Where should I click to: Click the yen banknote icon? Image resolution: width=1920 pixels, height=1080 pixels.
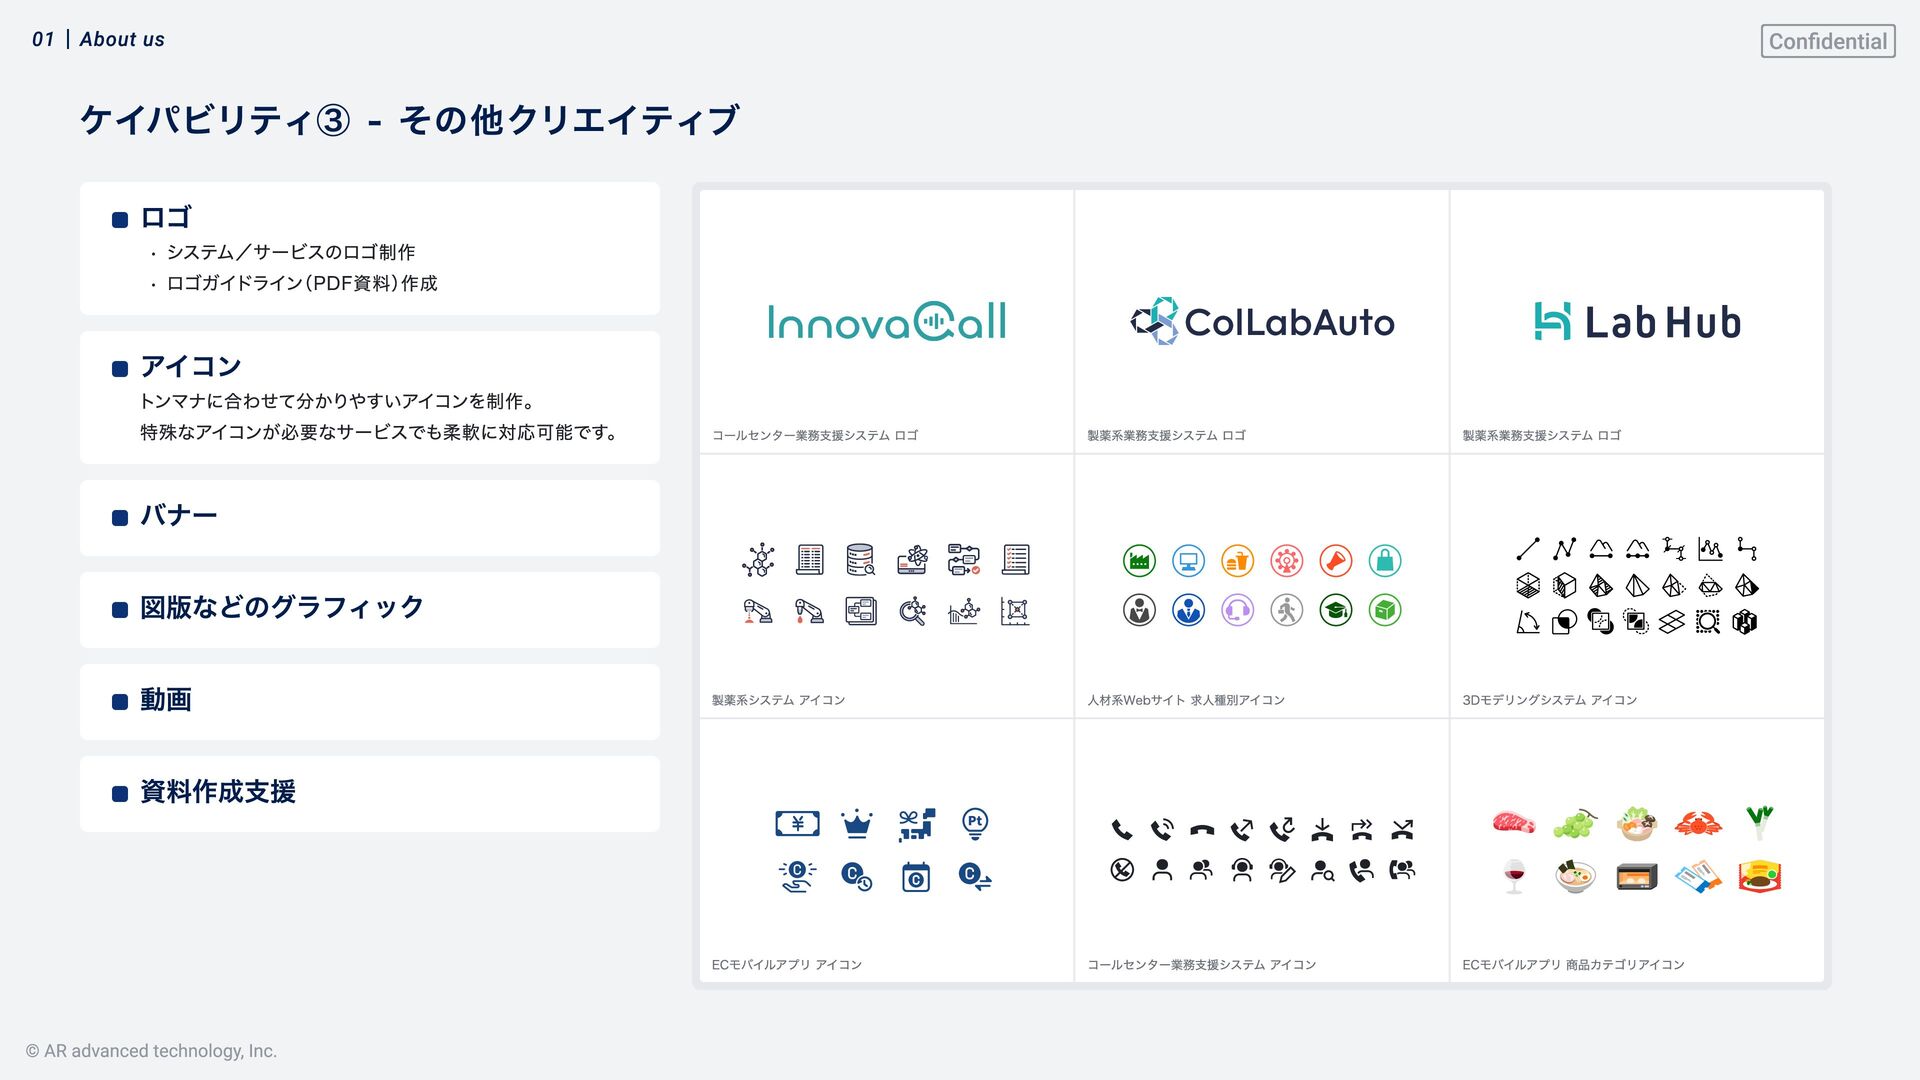[797, 823]
